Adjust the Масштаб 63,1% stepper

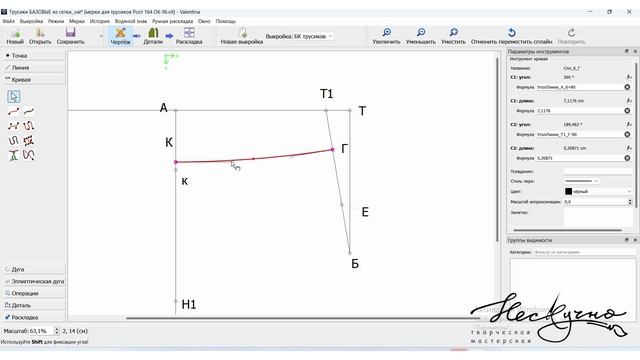click(57, 331)
